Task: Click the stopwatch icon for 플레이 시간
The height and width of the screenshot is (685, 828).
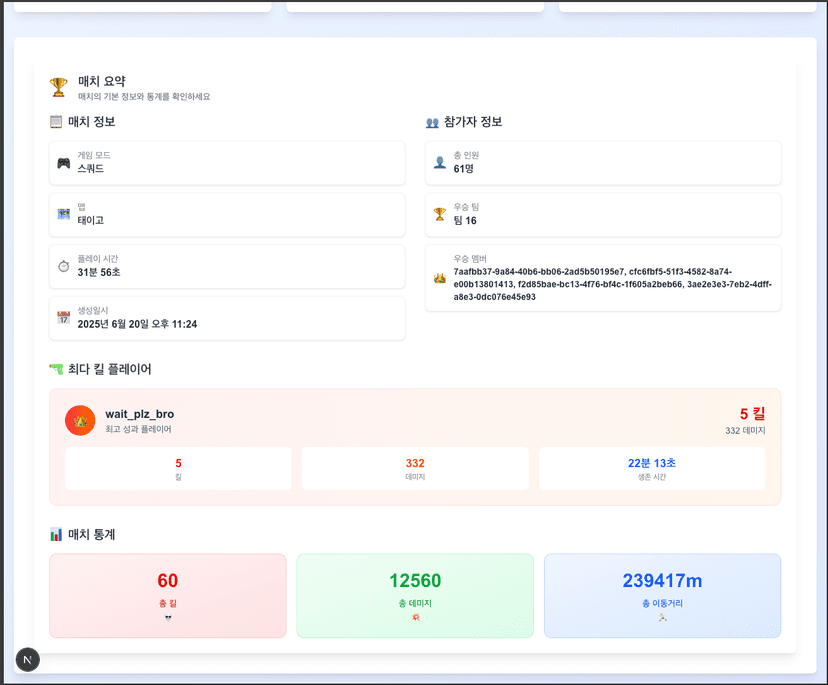Action: pos(64,266)
